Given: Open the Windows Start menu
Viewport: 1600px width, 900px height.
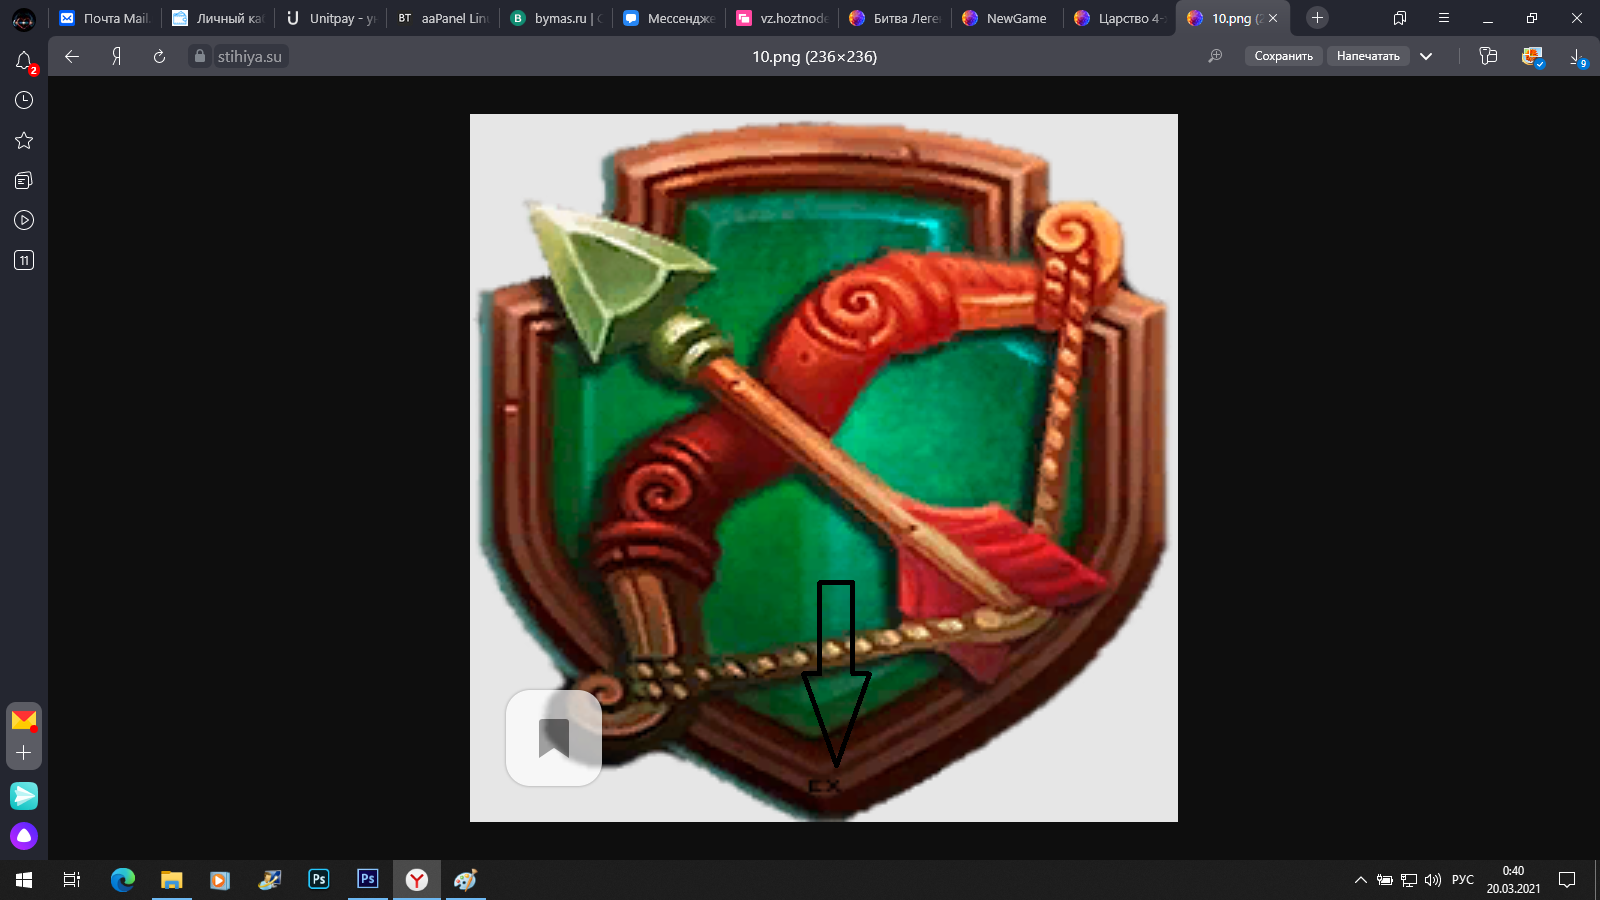Looking at the screenshot, I should 24,880.
